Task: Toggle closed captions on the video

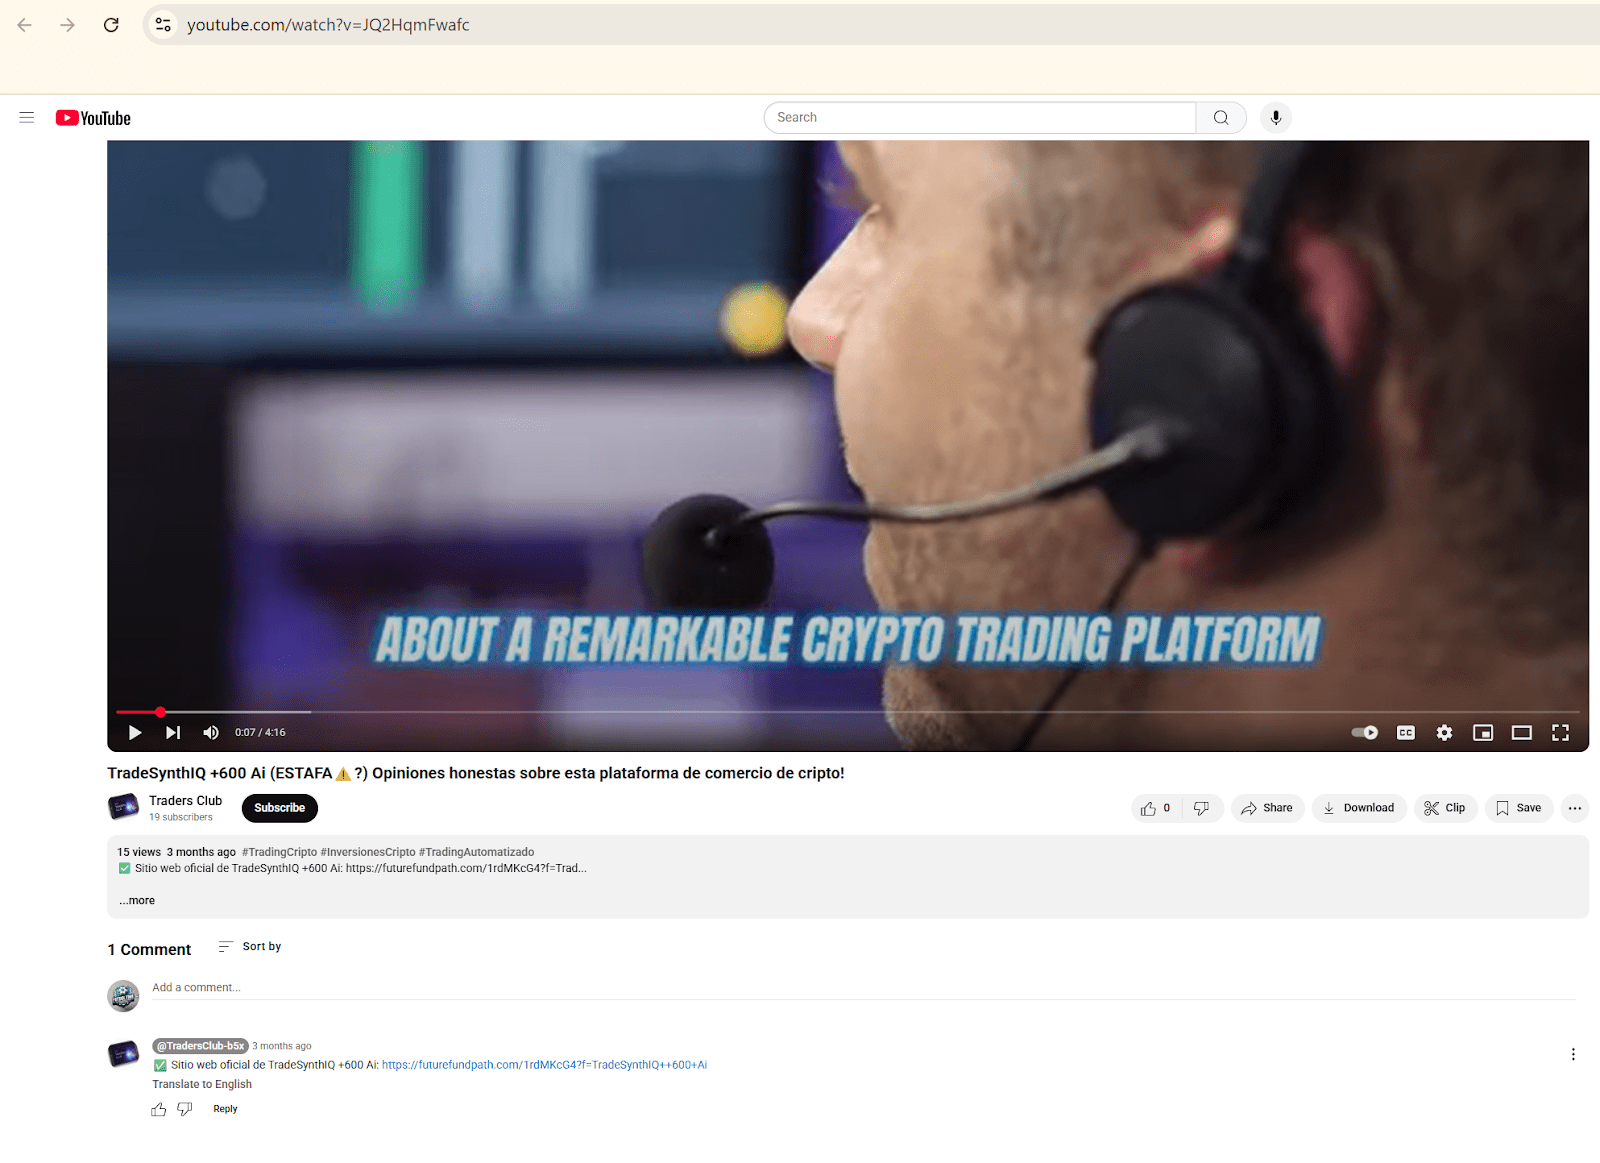Action: click(x=1405, y=733)
